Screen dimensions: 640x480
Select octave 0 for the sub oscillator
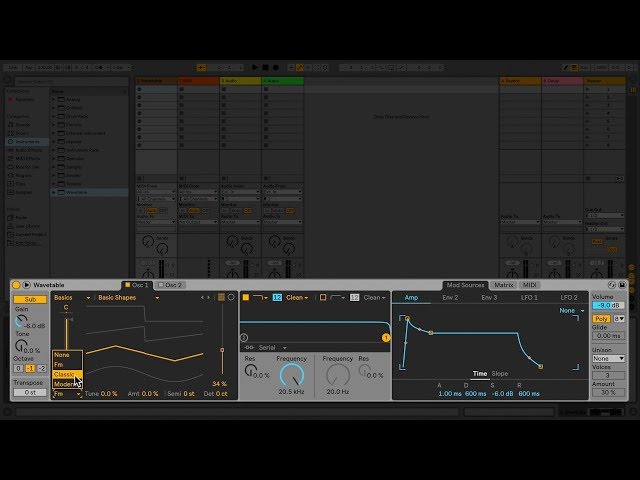[18, 368]
